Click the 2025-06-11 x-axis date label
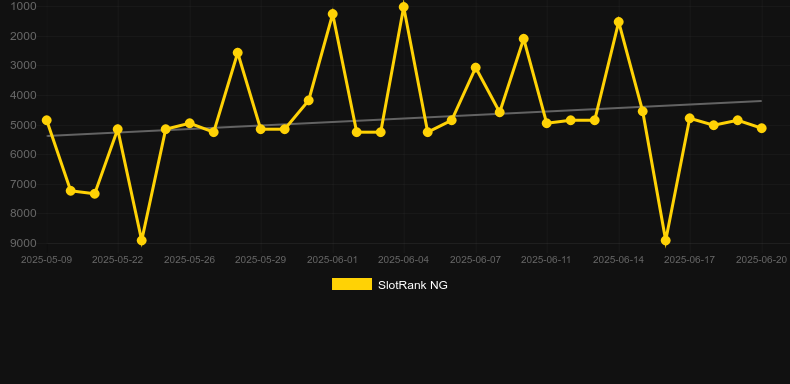The height and width of the screenshot is (384, 790). (546, 260)
